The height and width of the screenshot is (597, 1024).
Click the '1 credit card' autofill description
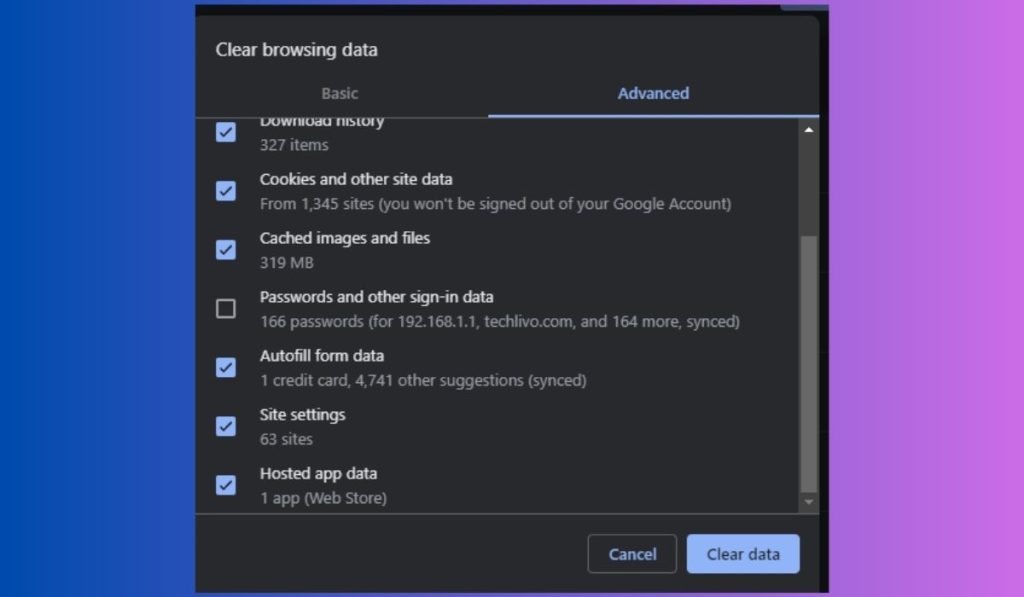click(x=423, y=381)
